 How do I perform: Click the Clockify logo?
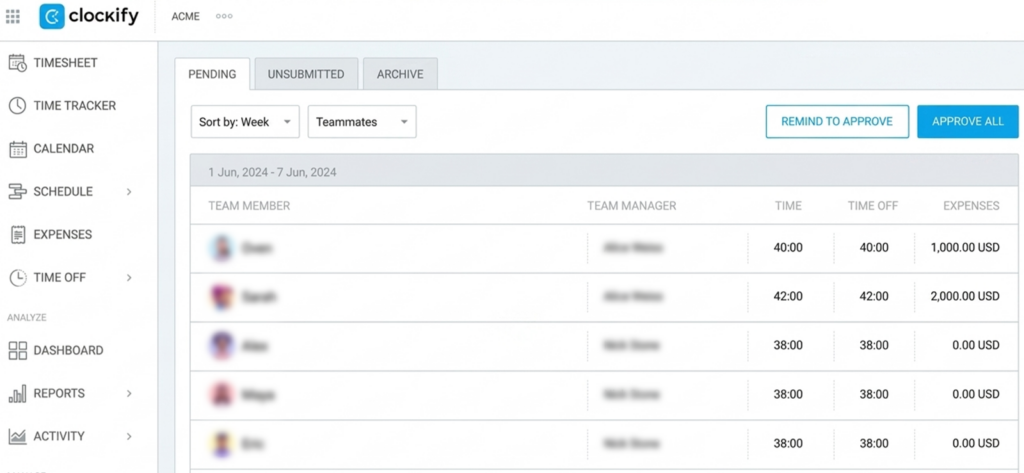pos(89,16)
